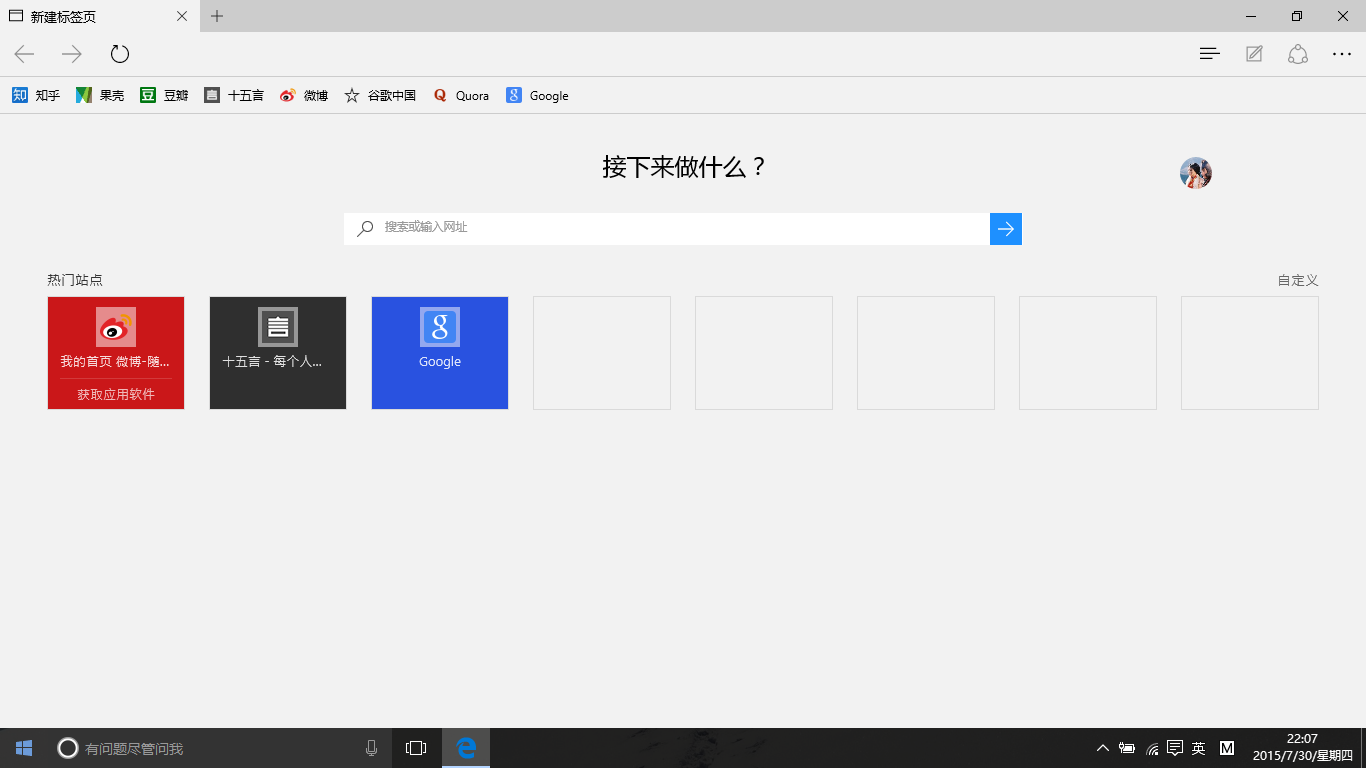Open the More actions menu

(1342, 54)
